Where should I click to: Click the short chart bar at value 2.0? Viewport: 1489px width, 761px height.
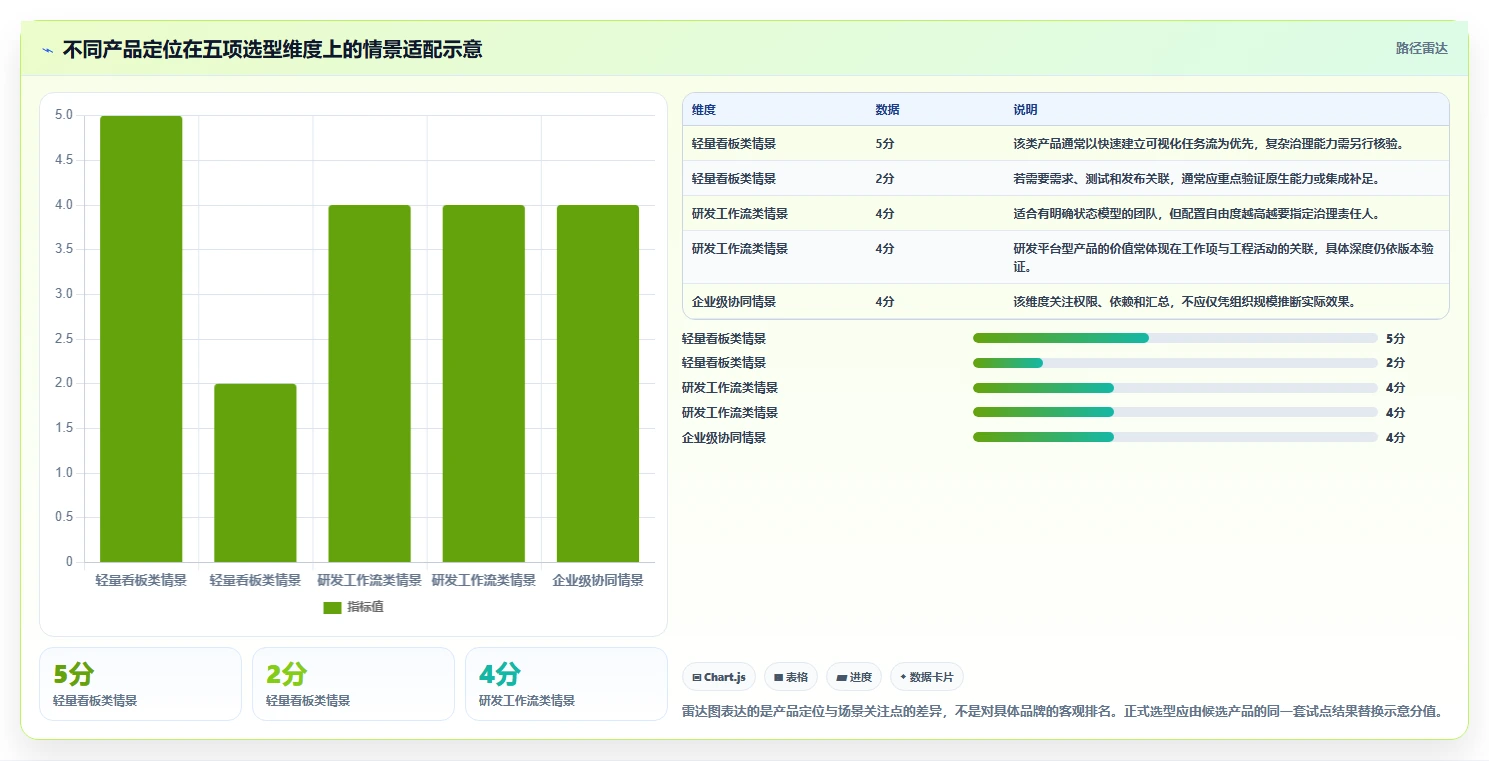click(x=255, y=473)
